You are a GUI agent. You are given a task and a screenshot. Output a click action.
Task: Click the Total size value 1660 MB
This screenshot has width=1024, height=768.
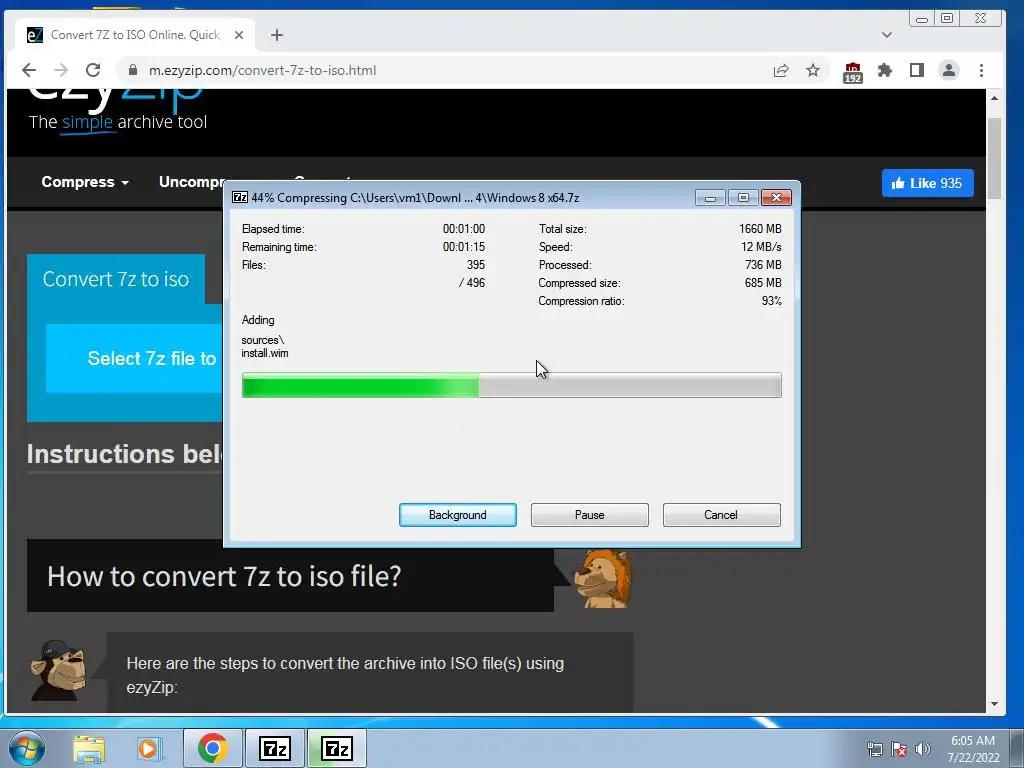click(x=760, y=229)
